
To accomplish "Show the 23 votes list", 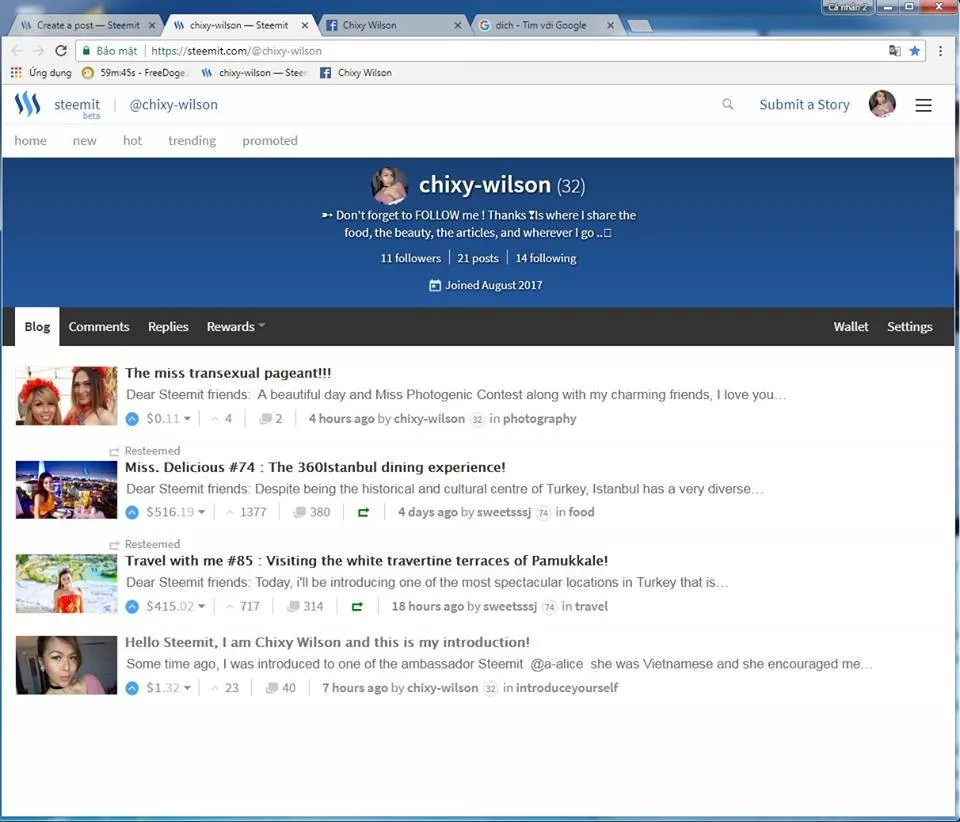I will (x=224, y=688).
